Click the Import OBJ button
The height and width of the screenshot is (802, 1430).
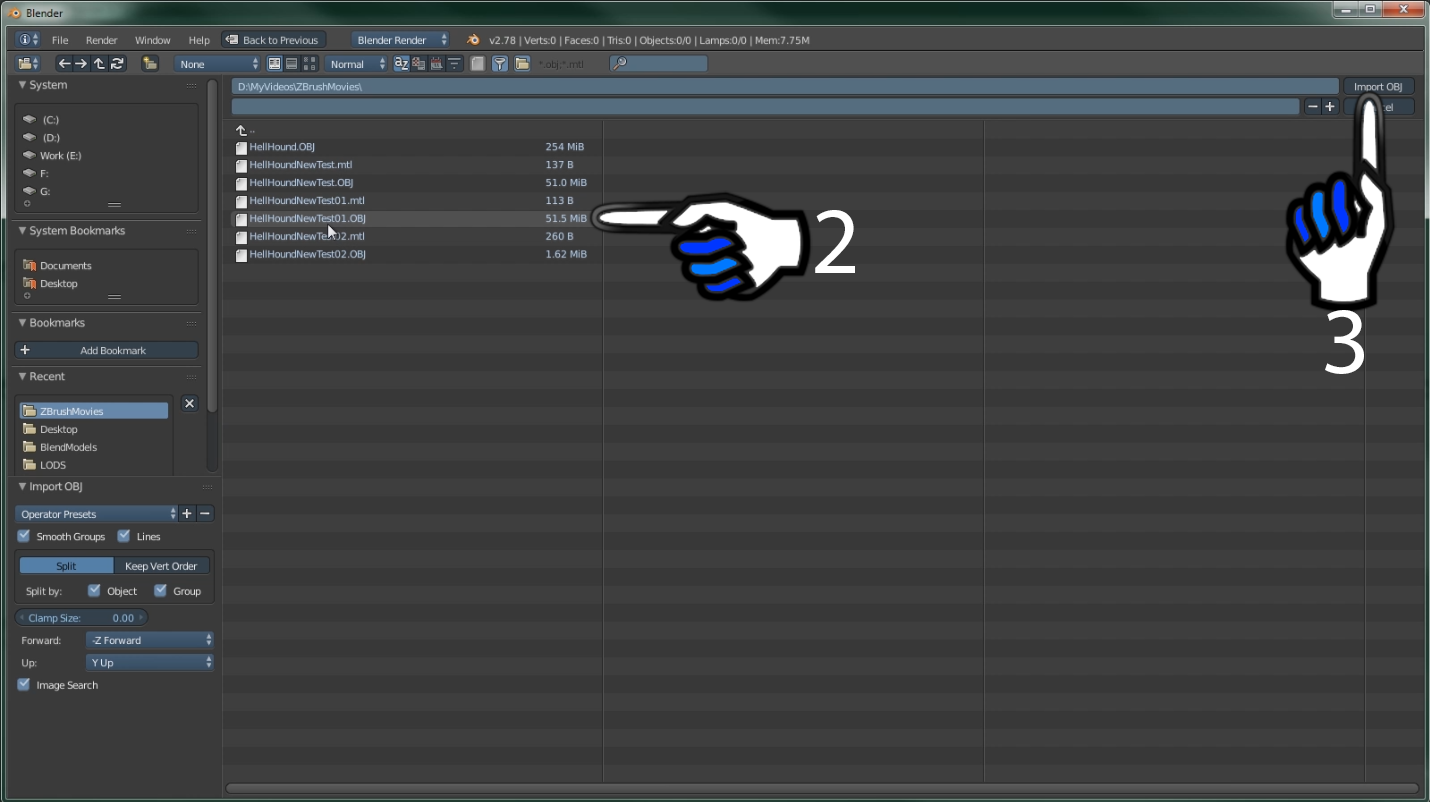[1378, 87]
